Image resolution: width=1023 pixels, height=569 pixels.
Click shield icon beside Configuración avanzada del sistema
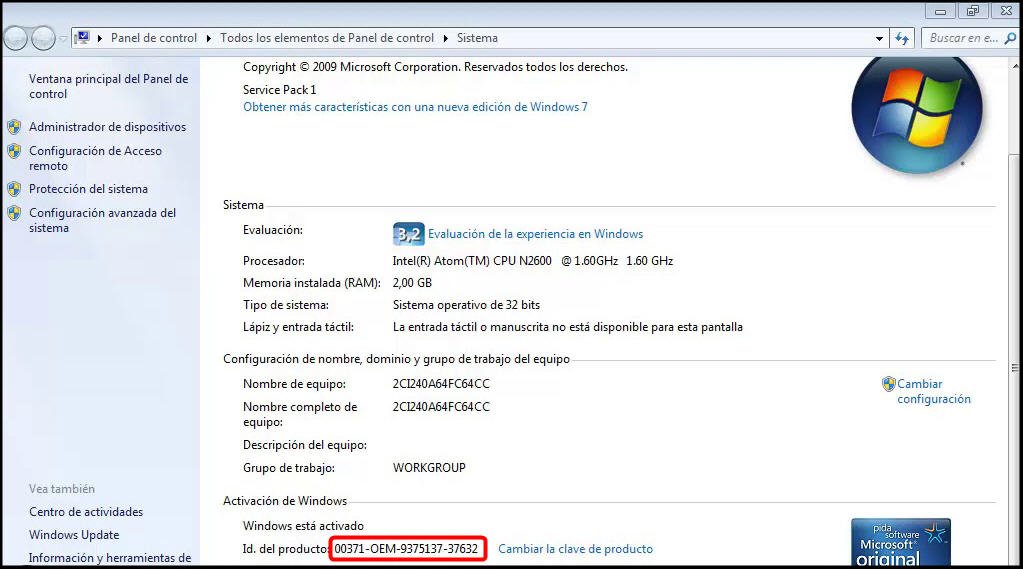click(14, 213)
